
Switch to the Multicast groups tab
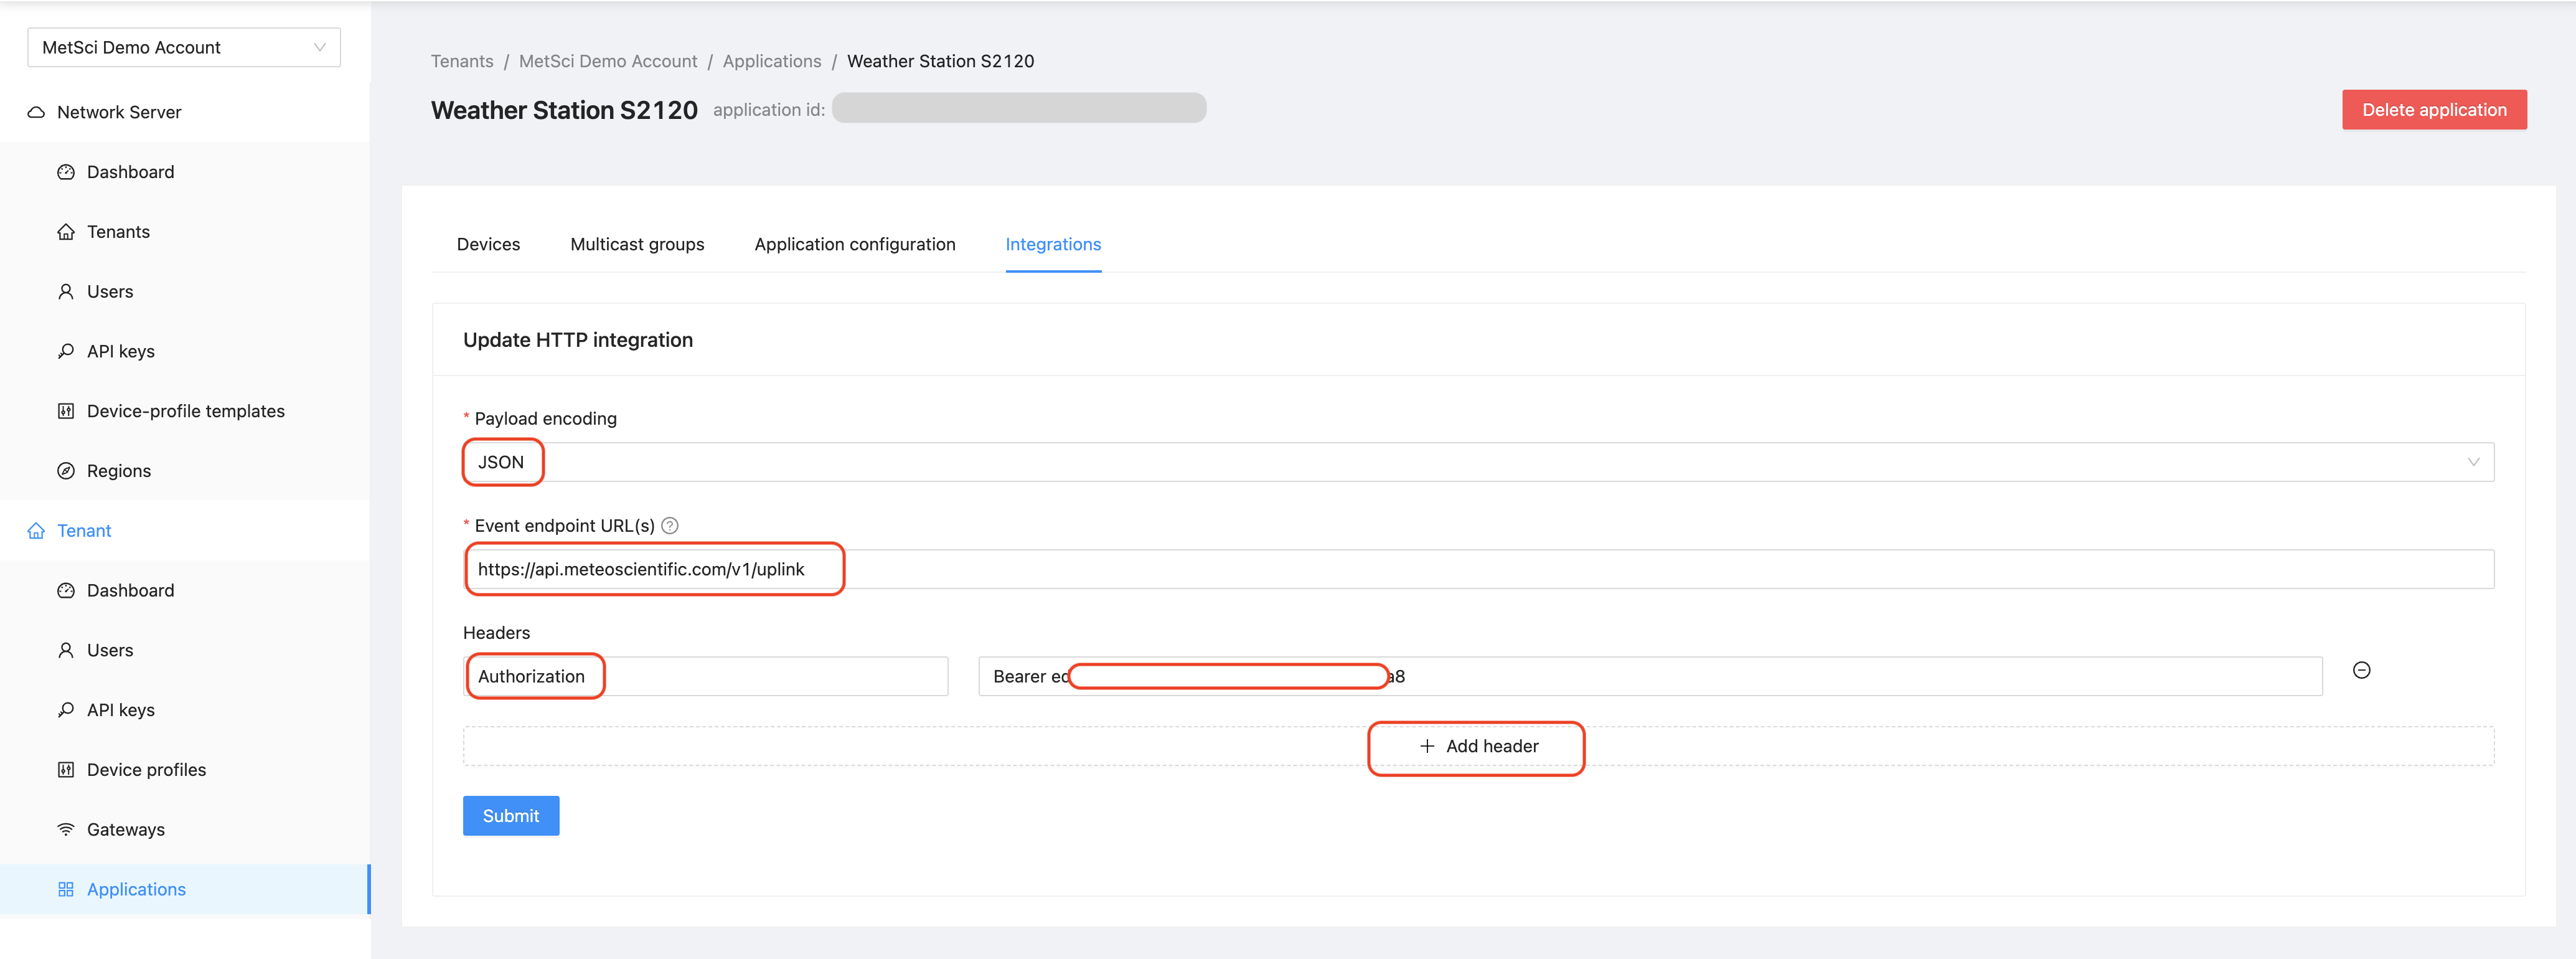coord(637,245)
